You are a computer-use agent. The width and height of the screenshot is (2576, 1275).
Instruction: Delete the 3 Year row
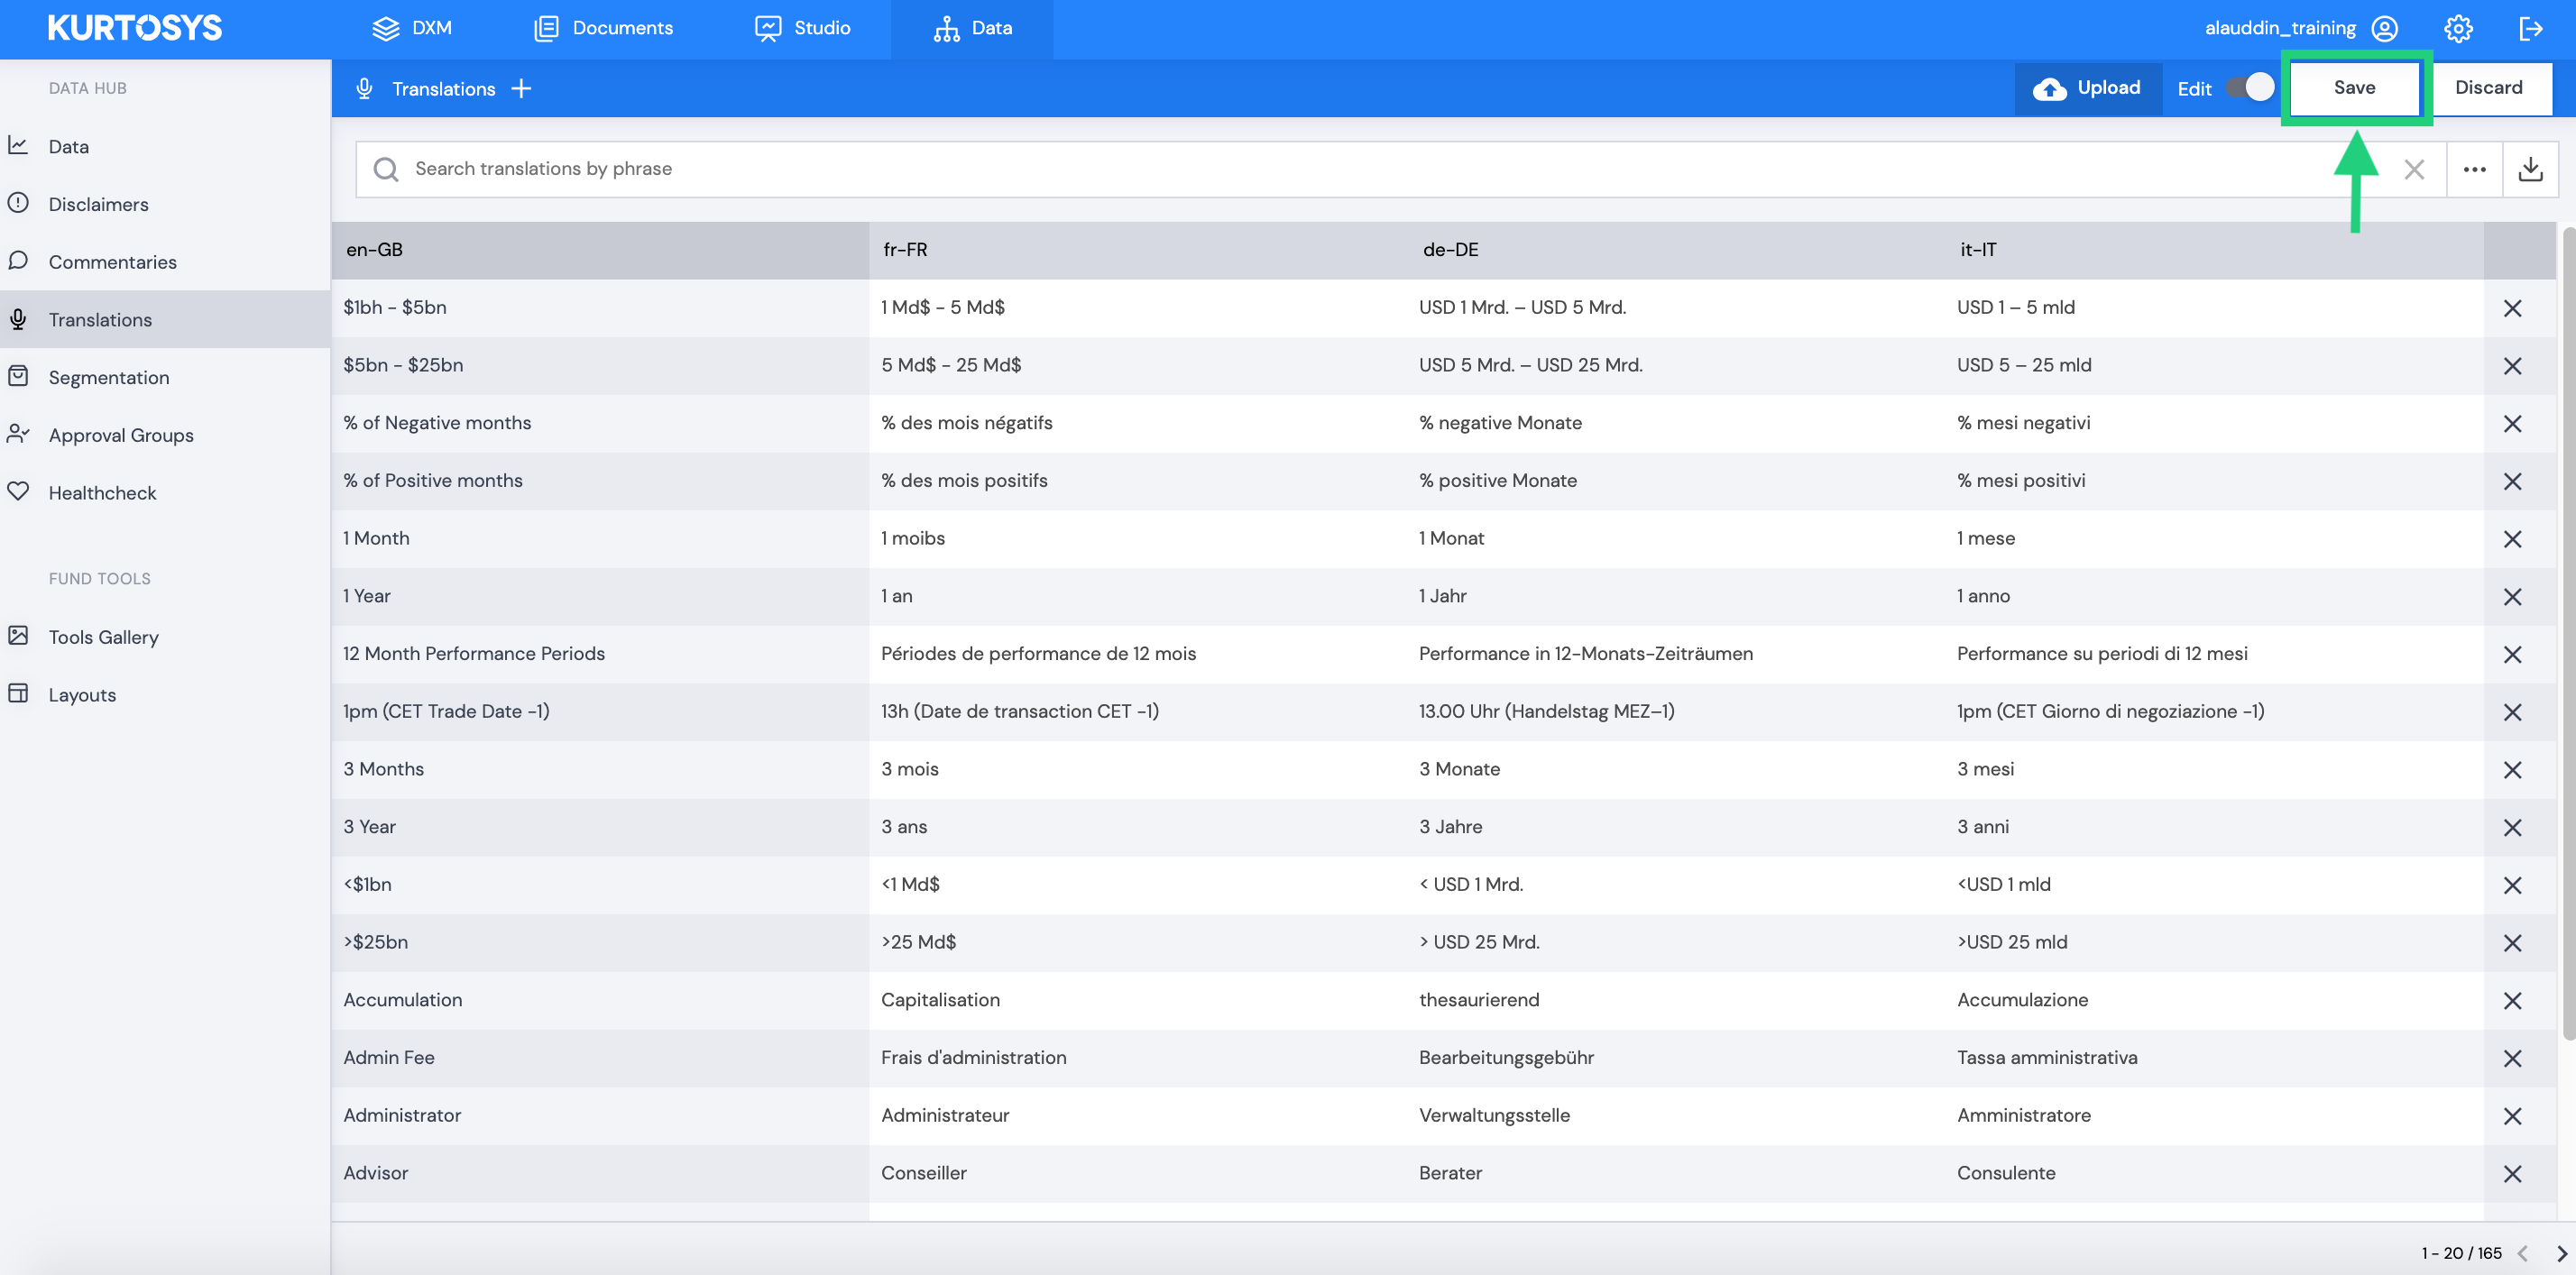coord(2512,828)
